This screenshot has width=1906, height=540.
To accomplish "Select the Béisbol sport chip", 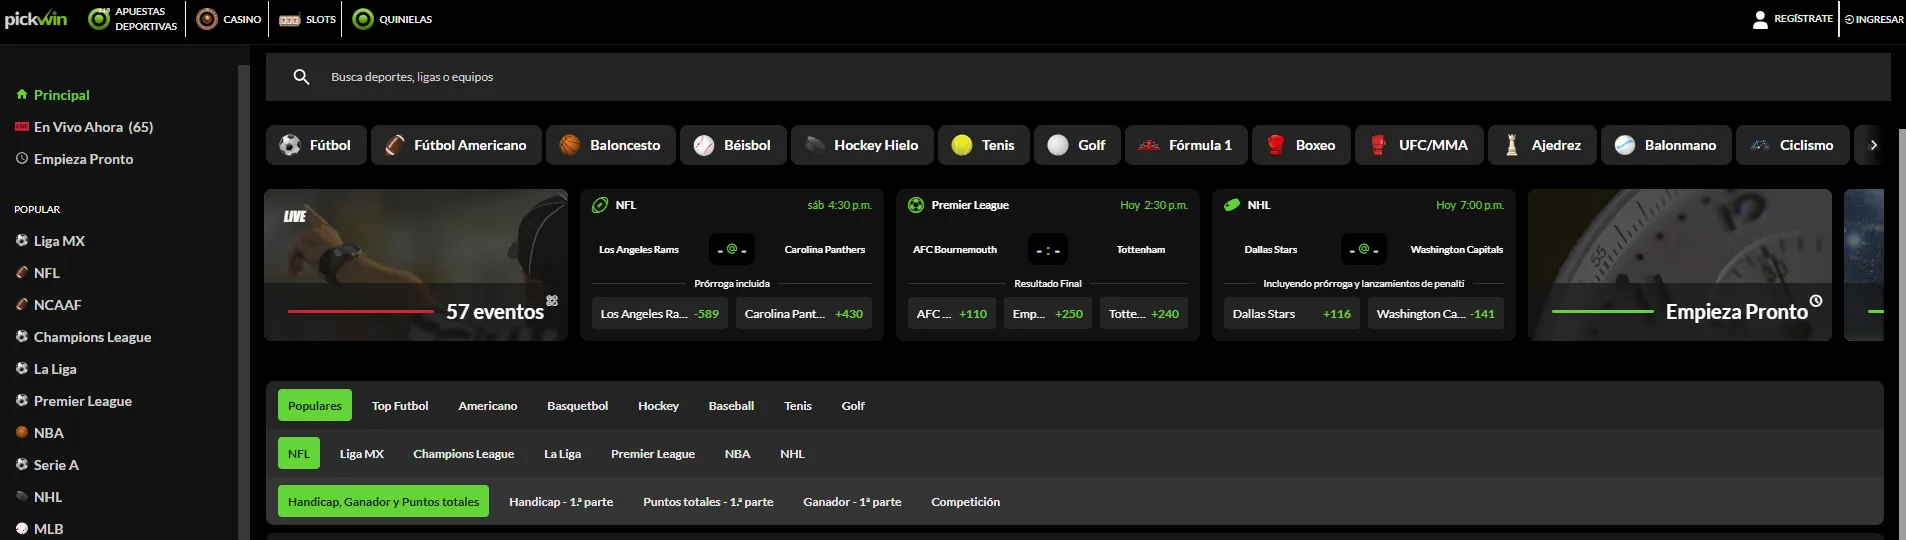I will (733, 145).
